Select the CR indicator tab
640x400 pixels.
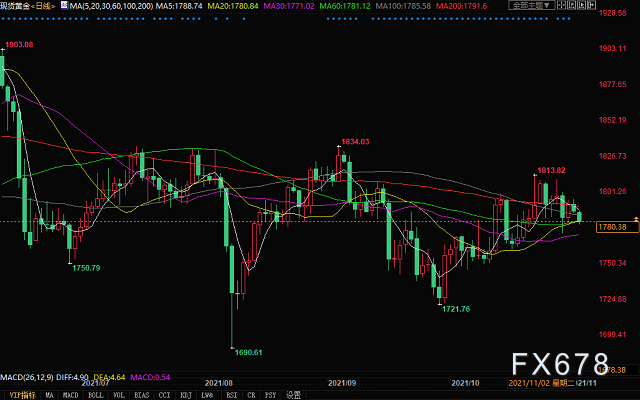click(251, 395)
